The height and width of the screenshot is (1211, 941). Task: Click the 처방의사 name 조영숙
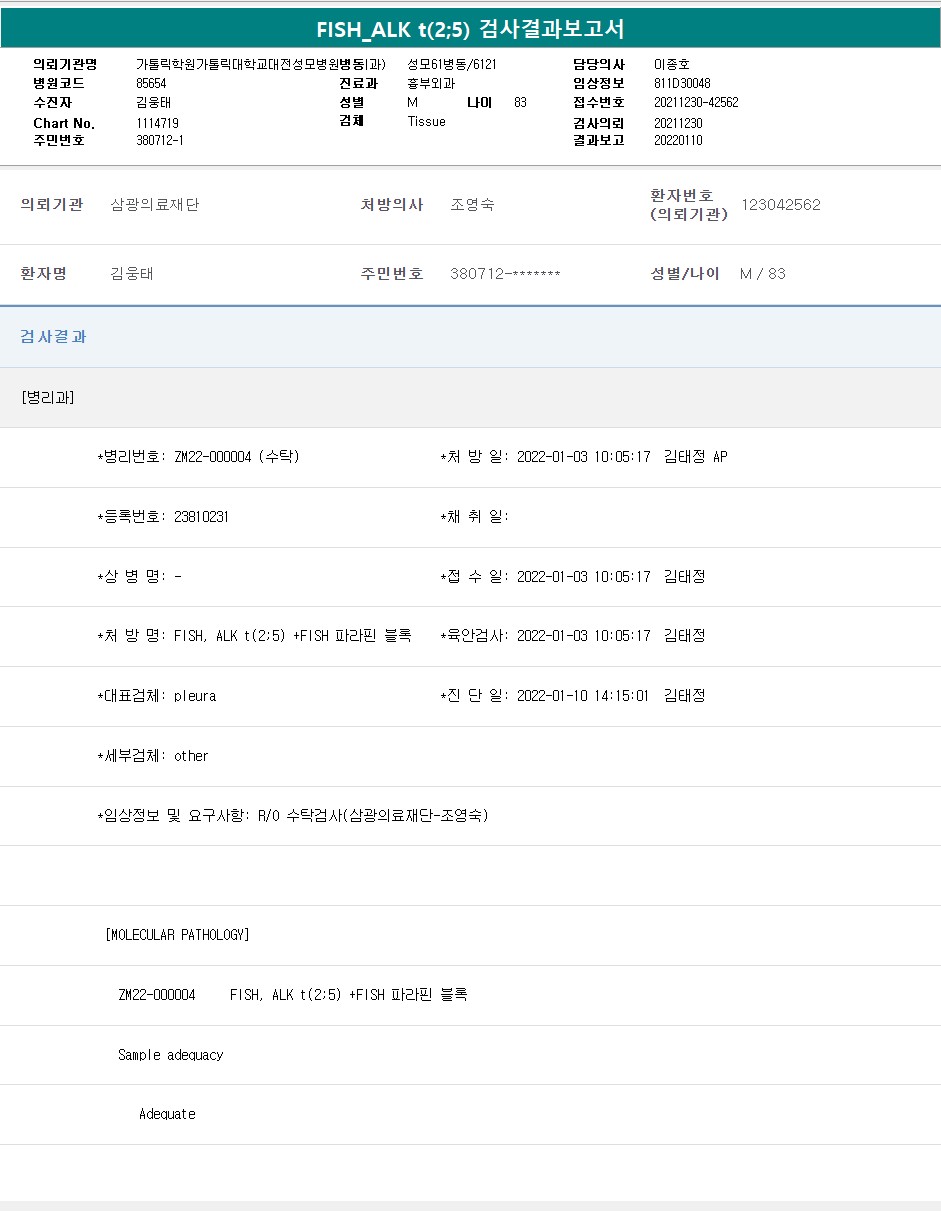[x=472, y=205]
